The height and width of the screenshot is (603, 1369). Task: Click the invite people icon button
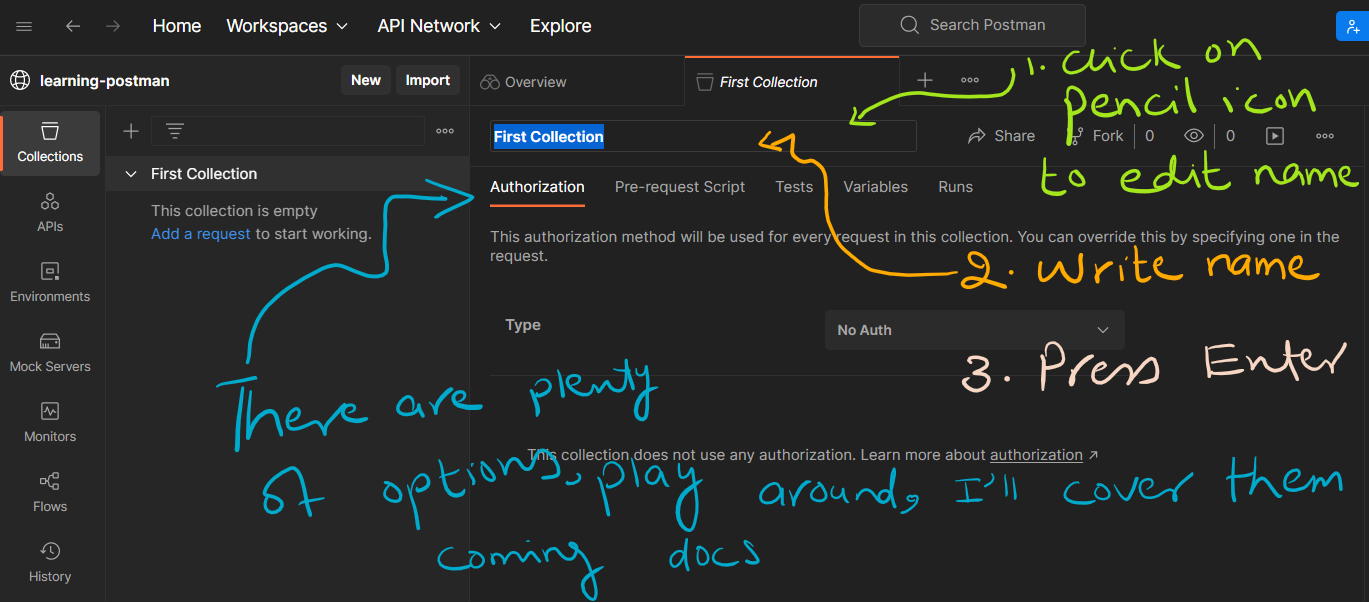tap(1352, 26)
